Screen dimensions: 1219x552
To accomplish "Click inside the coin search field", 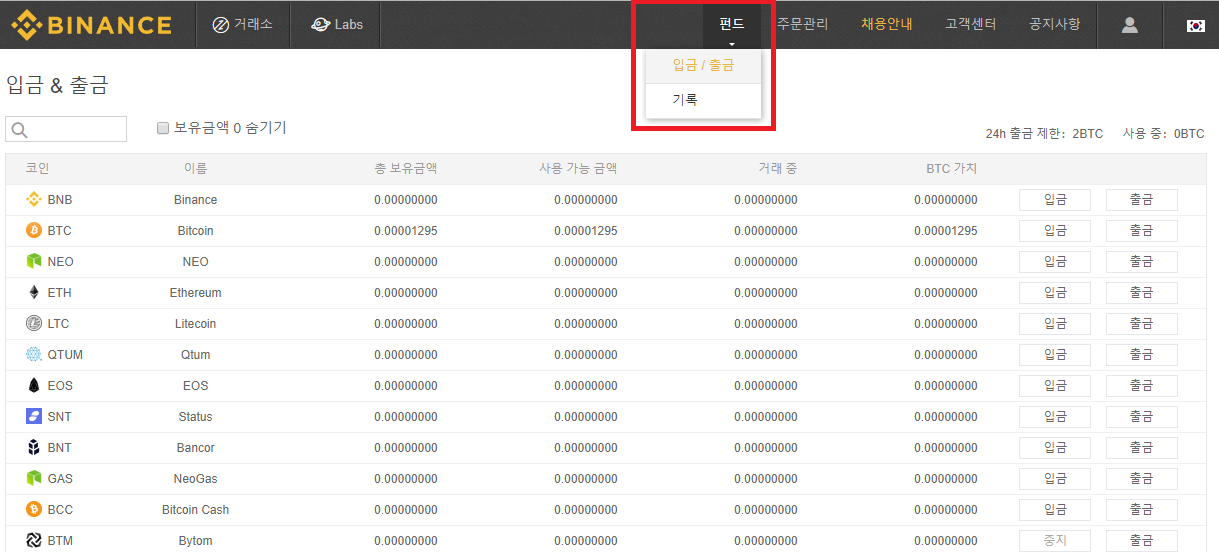I will [66, 129].
